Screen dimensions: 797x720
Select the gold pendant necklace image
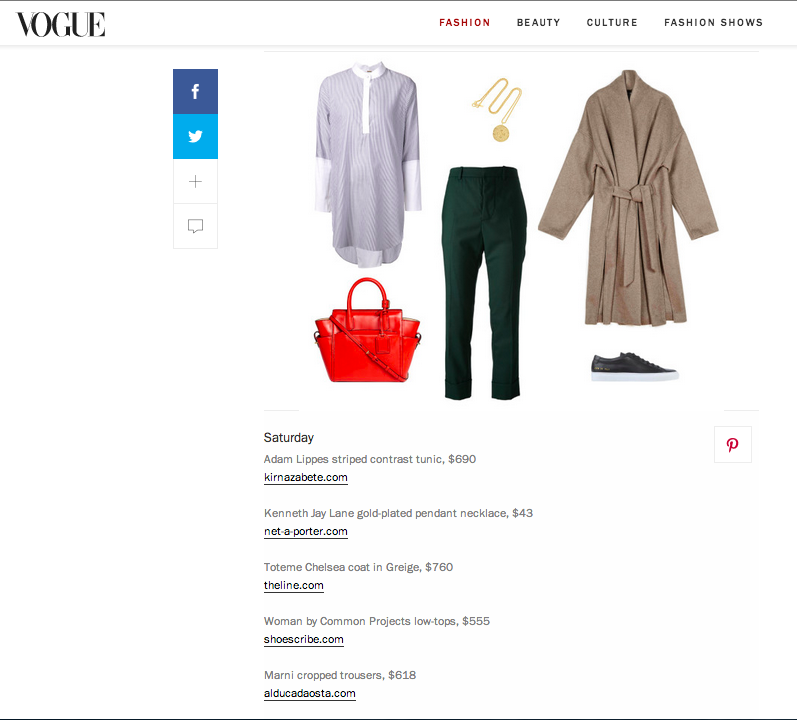[498, 110]
